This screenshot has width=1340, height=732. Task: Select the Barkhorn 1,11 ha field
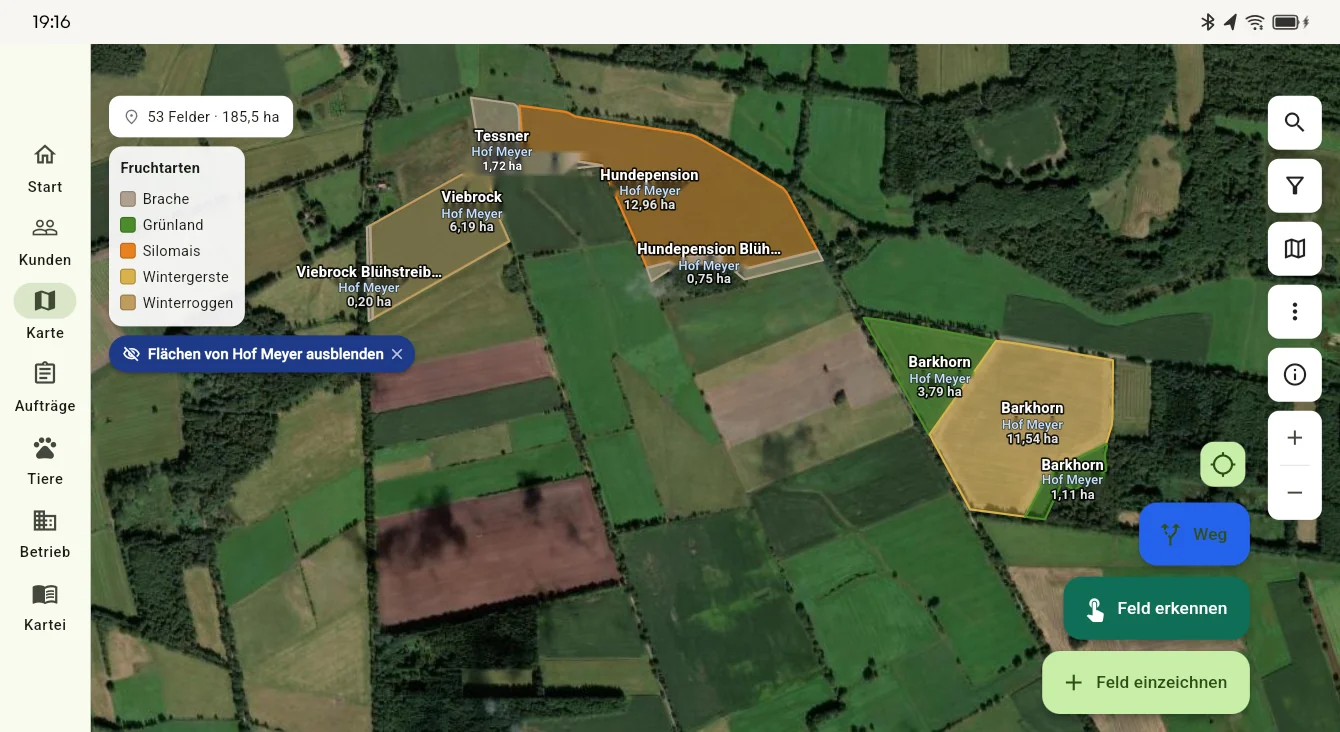click(1072, 479)
